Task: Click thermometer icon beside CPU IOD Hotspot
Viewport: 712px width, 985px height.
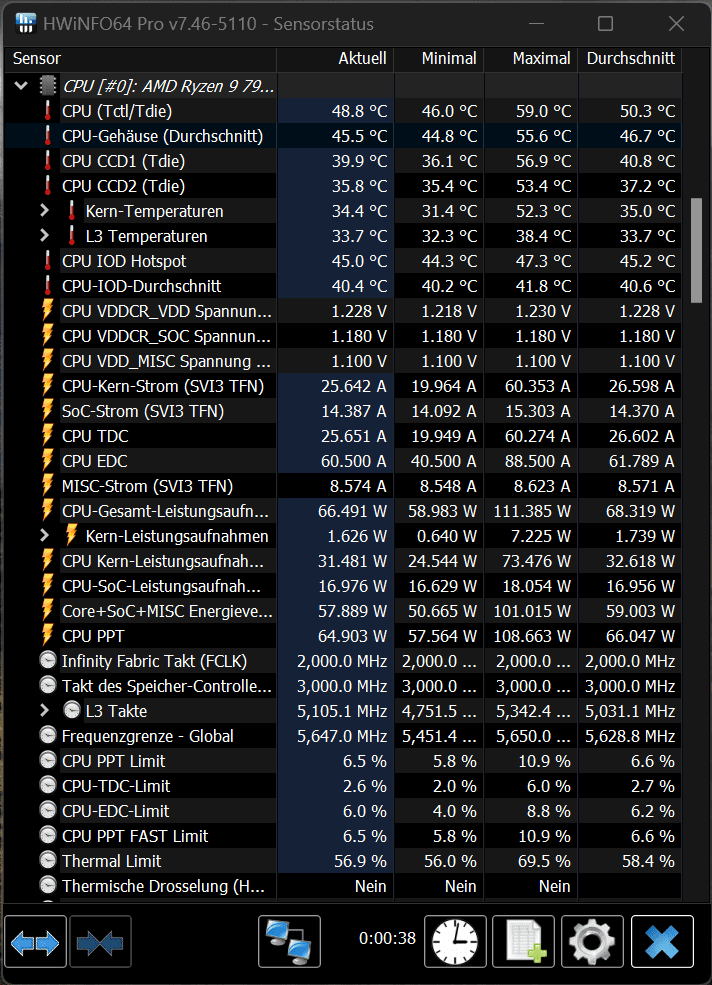Action: [48, 261]
